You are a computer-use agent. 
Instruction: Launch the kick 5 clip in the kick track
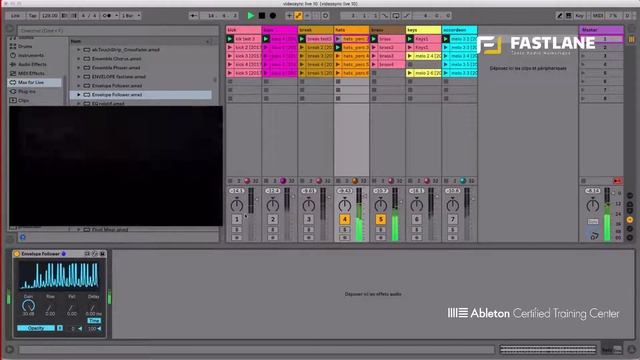[x=230, y=73]
